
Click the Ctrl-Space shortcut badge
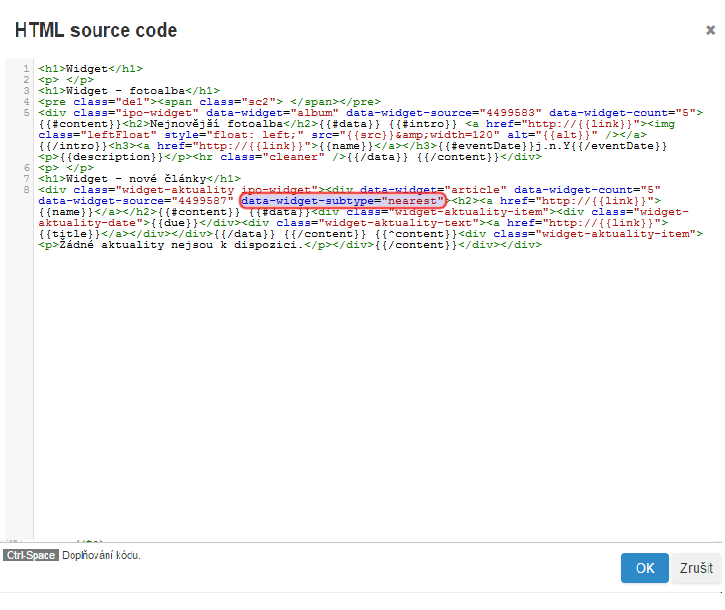click(x=30, y=554)
